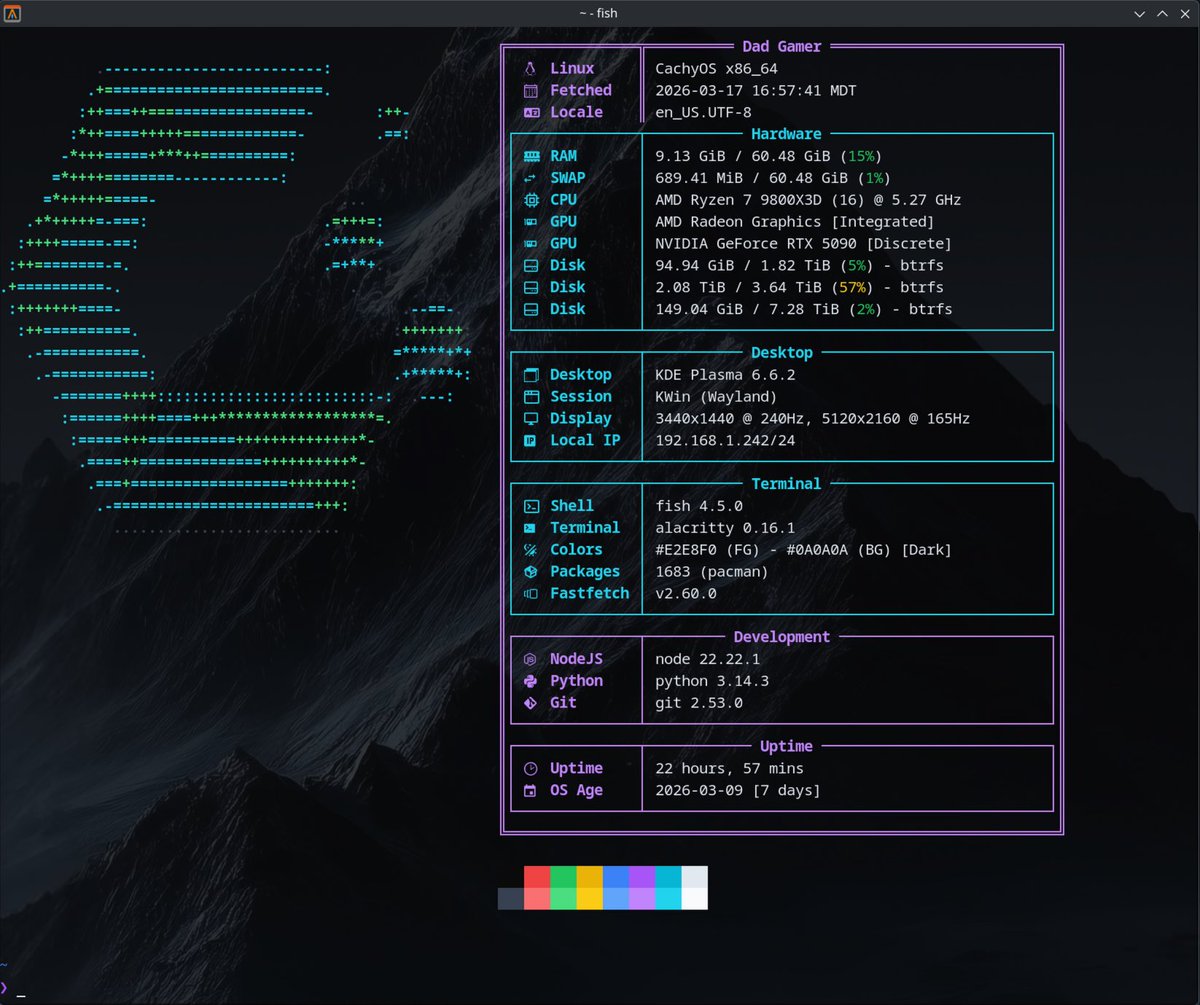The image size is (1200, 1005).
Task: Click the Disk icon on the 1.82 TiB row
Action: [531, 266]
